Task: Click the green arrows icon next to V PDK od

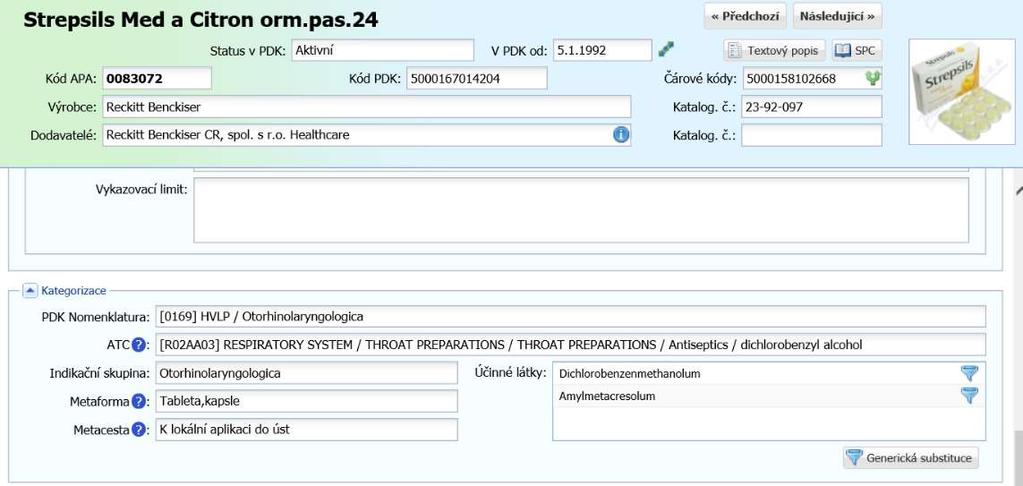Action: pos(666,50)
